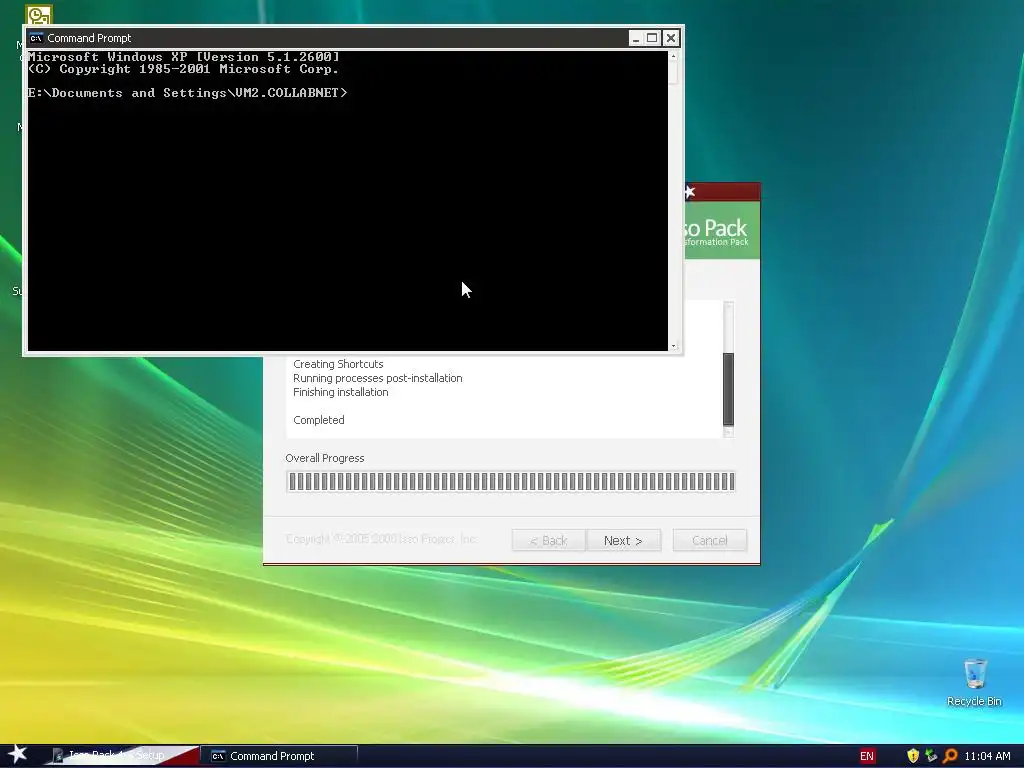Click the yellow security shield tray icon
This screenshot has width=1024, height=768.
[913, 756]
